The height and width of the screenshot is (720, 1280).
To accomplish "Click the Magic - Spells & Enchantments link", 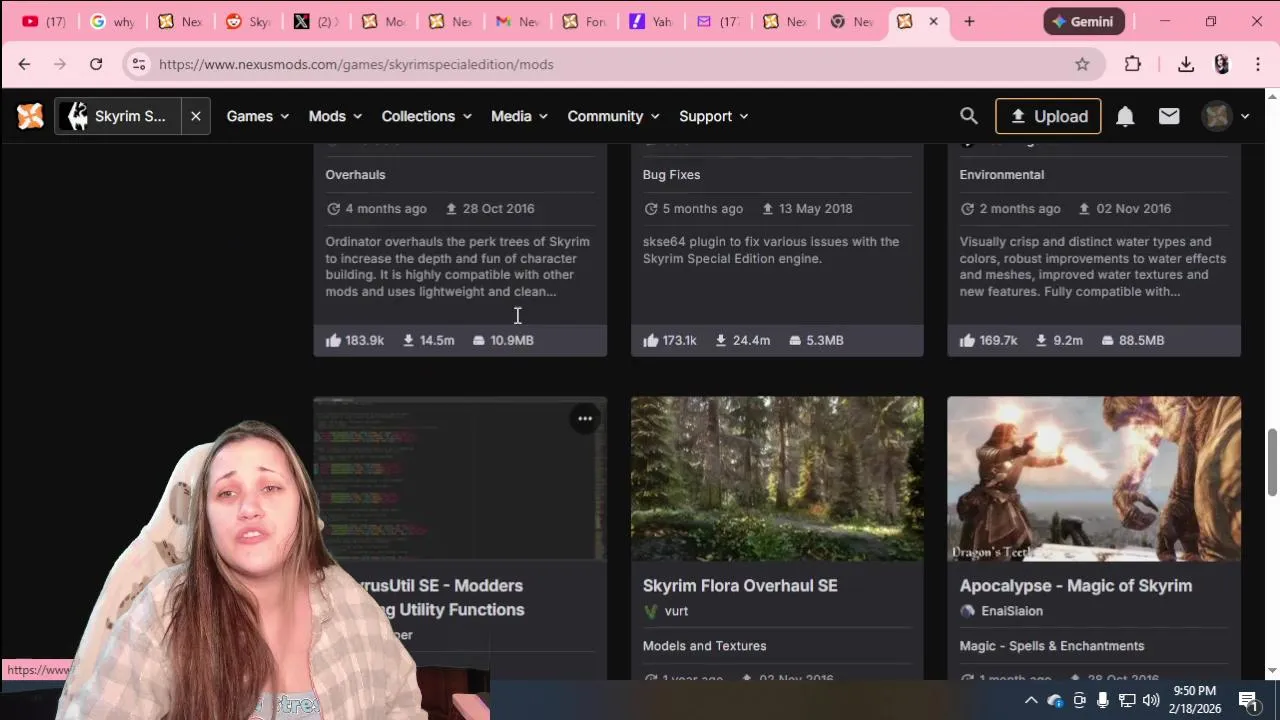I will 1052,646.
